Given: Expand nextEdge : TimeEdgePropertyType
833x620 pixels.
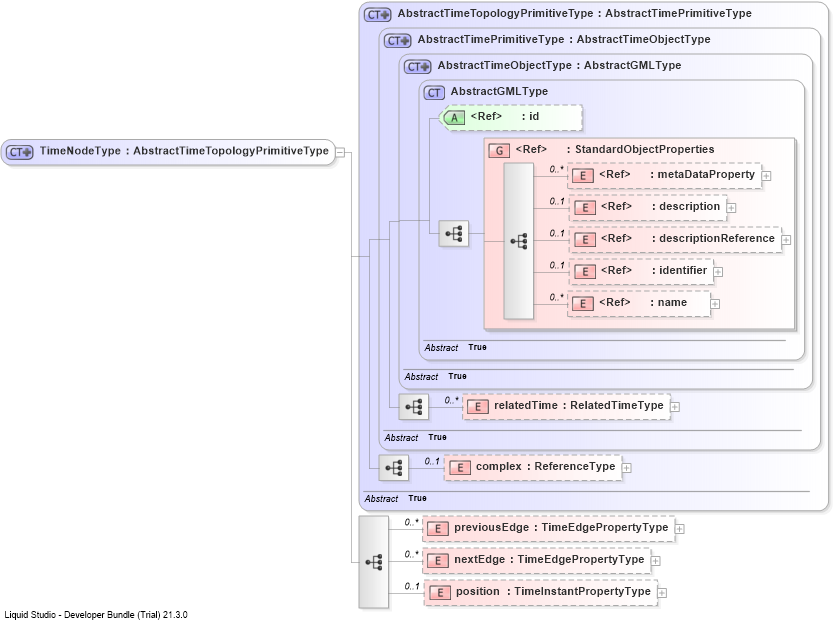Looking at the screenshot, I should point(656,561).
